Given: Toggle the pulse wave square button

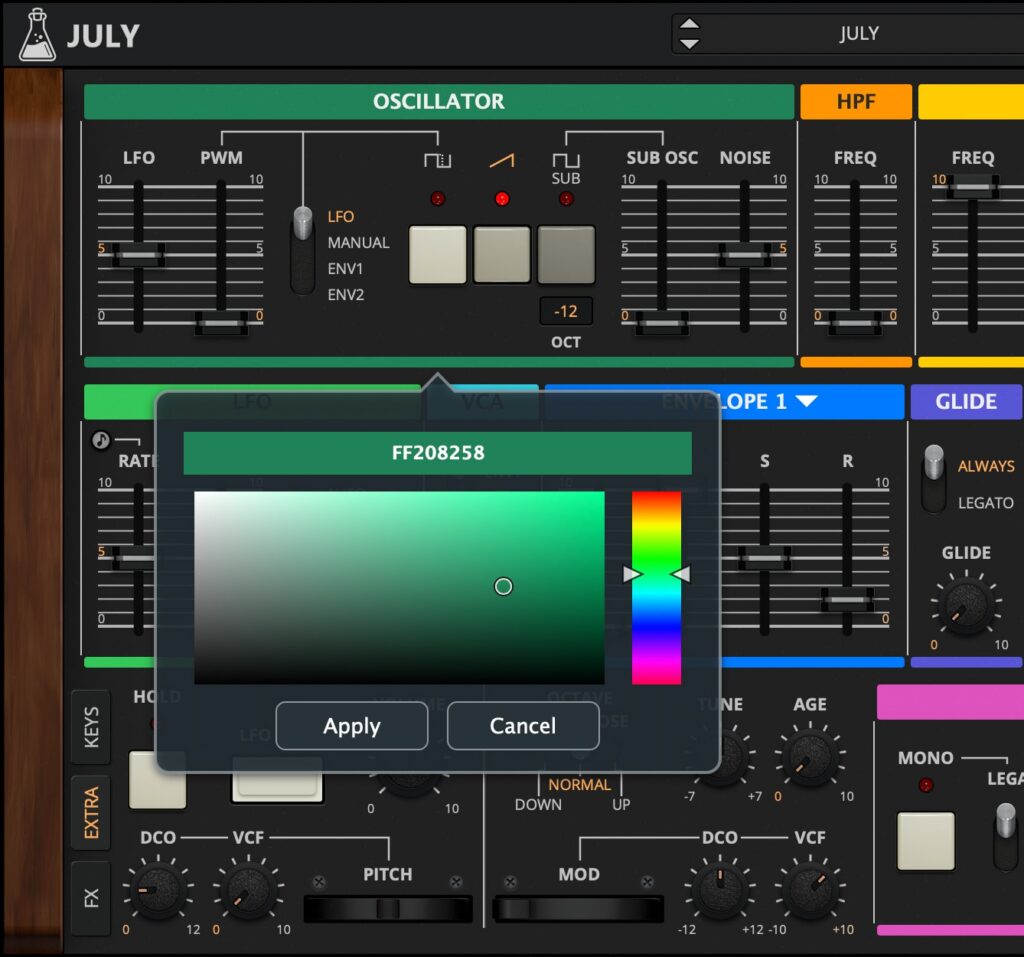Looking at the screenshot, I should point(438,255).
